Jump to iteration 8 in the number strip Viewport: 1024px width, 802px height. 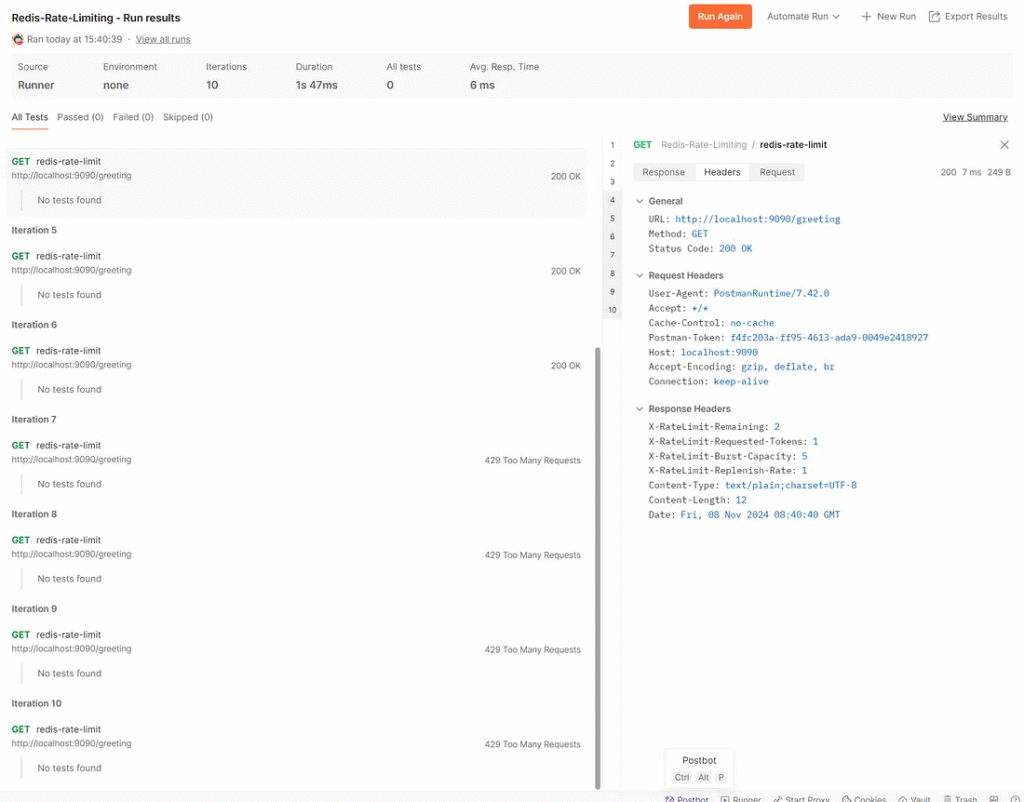tap(612, 273)
